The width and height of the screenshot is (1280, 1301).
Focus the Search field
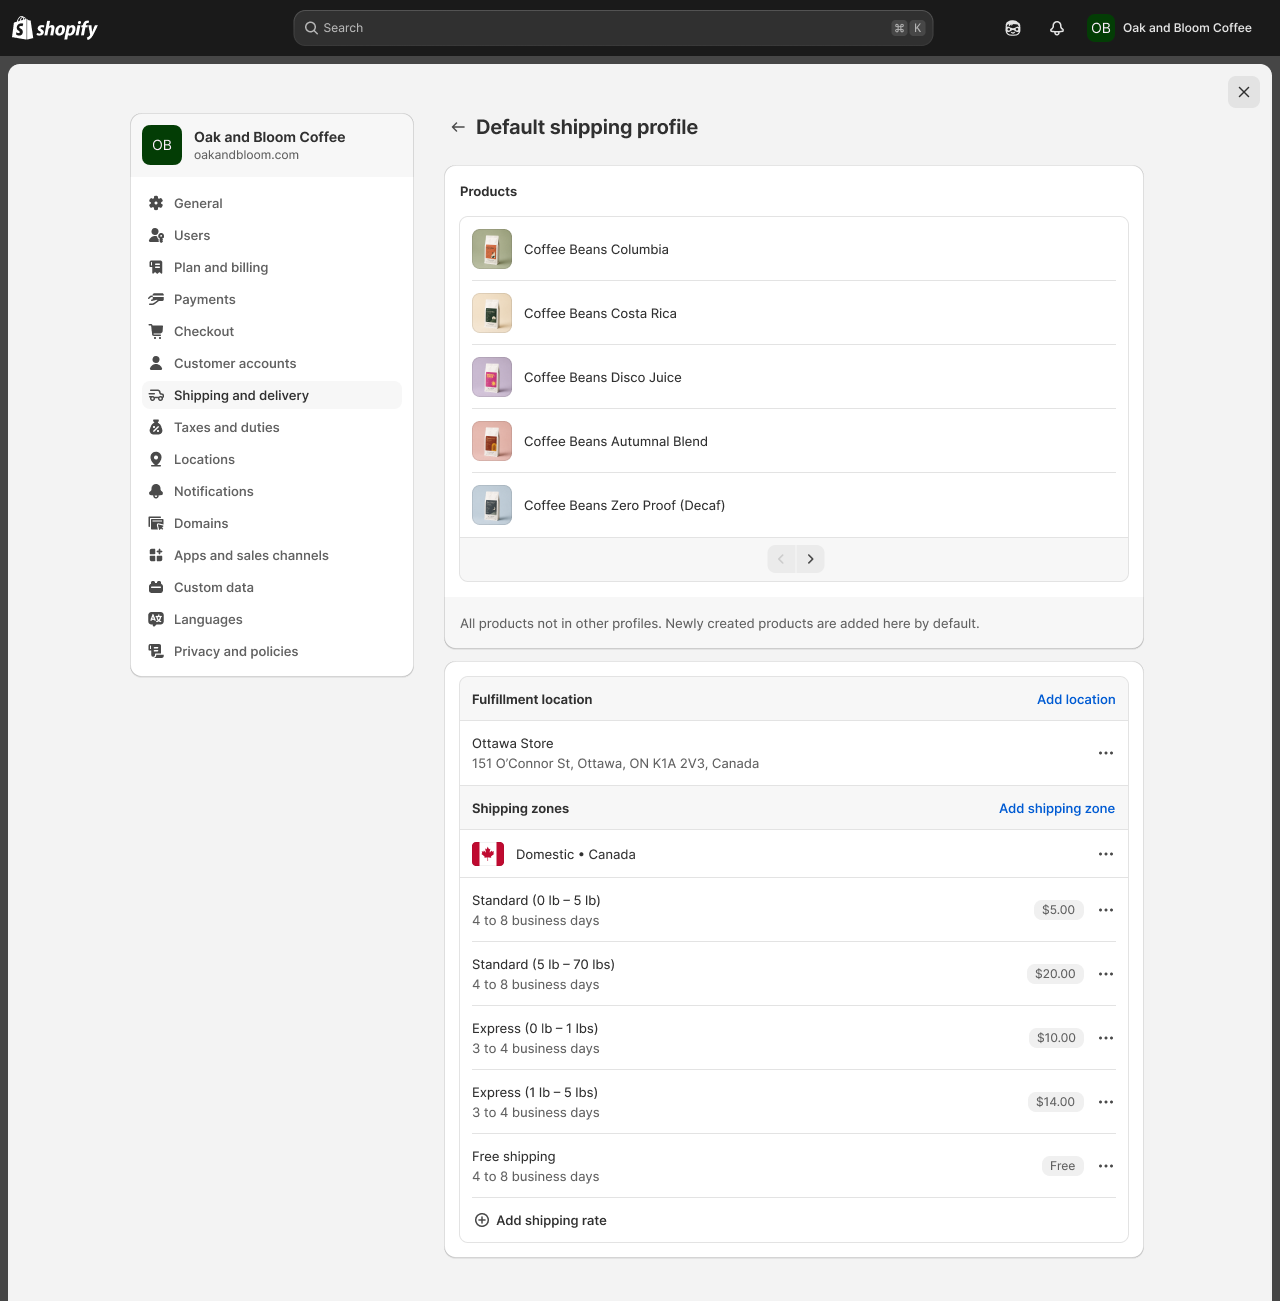613,28
